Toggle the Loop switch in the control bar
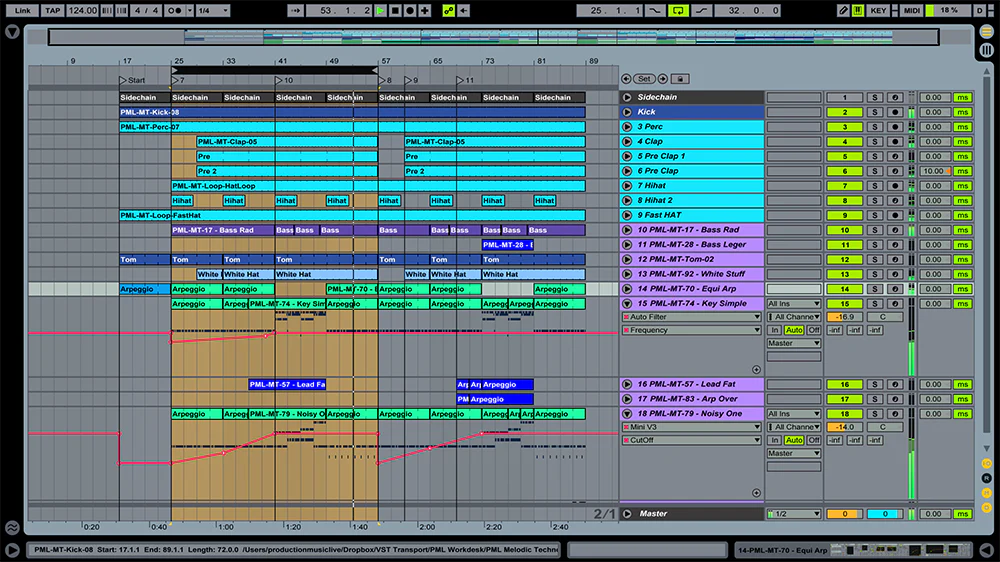The image size is (1000, 562). click(x=679, y=10)
